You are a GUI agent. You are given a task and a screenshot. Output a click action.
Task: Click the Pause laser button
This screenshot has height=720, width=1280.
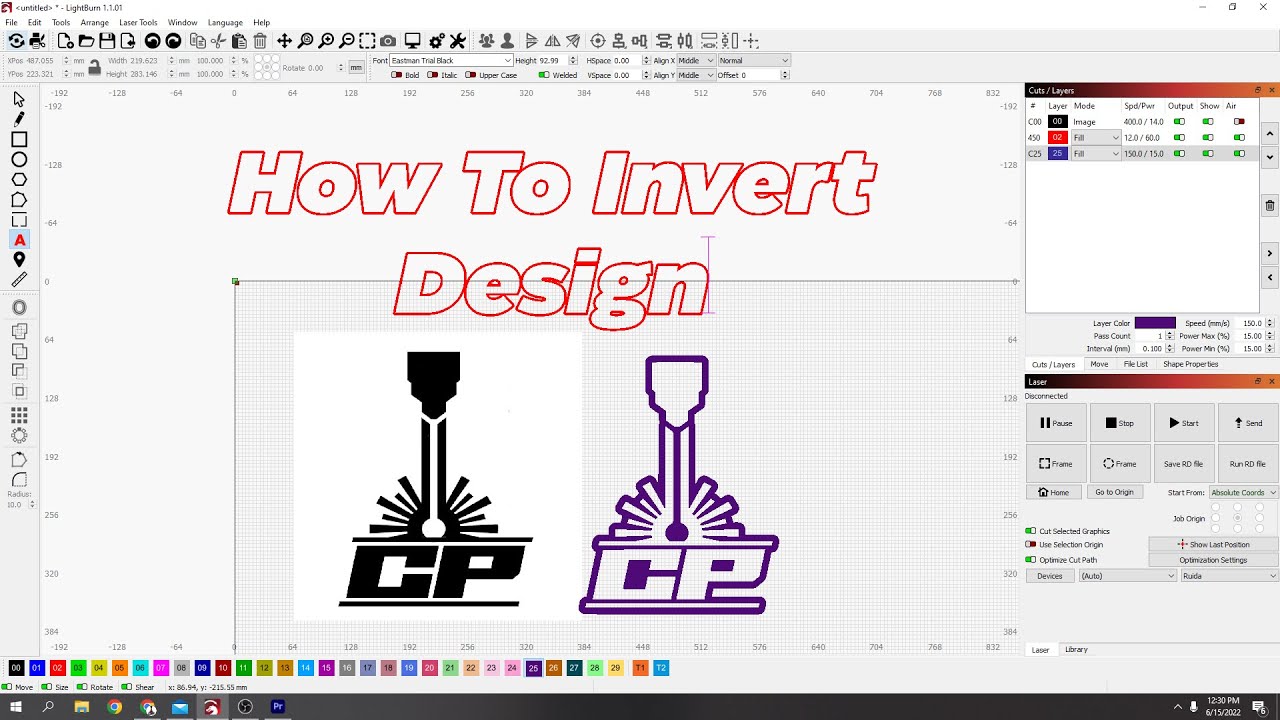point(1056,423)
